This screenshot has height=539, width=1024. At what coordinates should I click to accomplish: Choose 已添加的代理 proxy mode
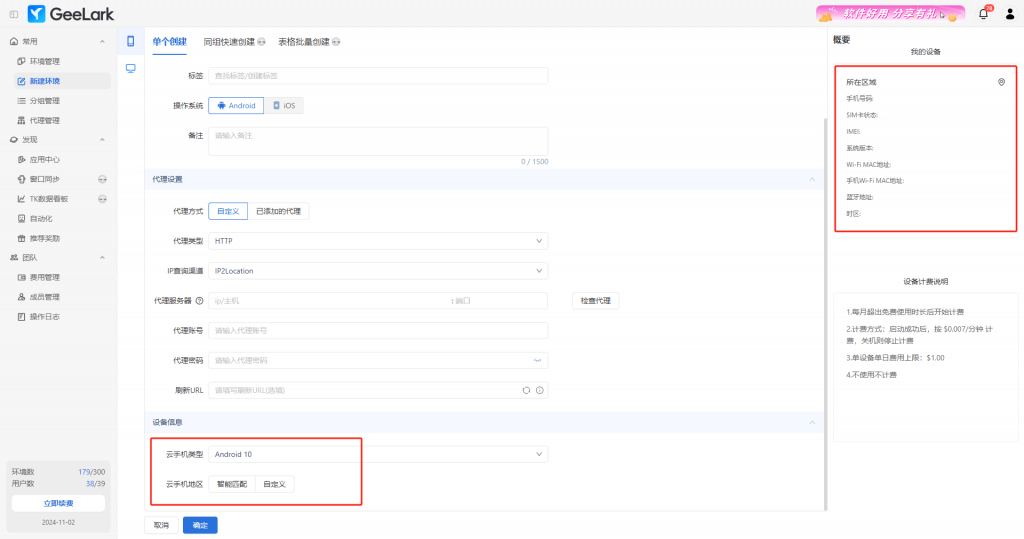pos(279,211)
